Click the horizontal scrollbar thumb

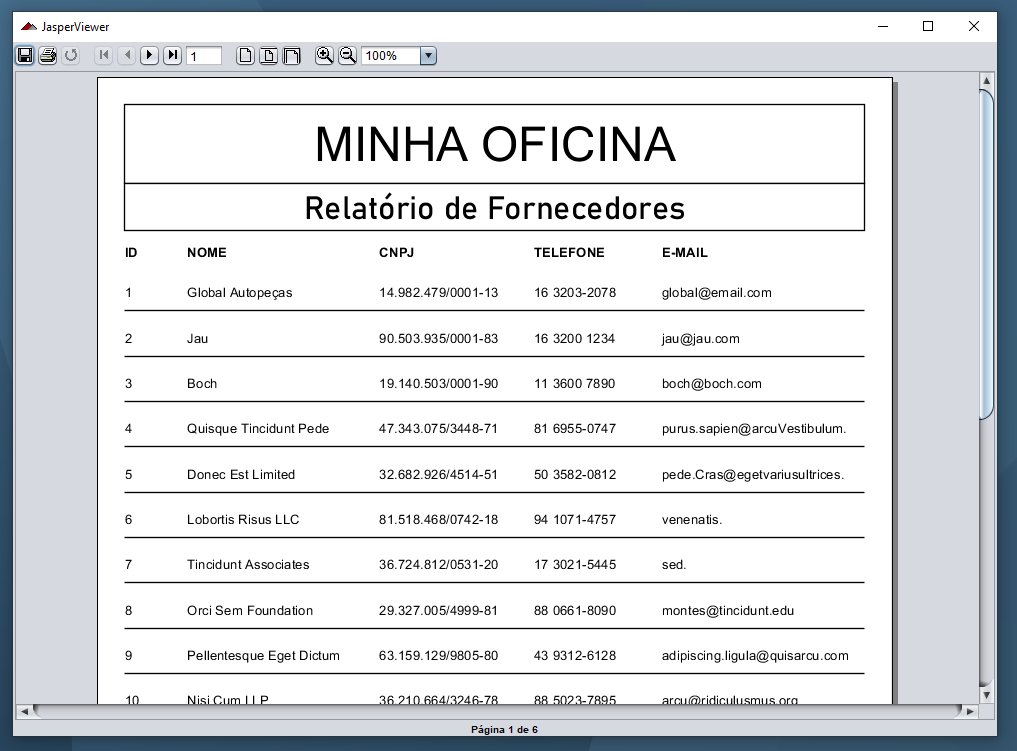[x=497, y=711]
